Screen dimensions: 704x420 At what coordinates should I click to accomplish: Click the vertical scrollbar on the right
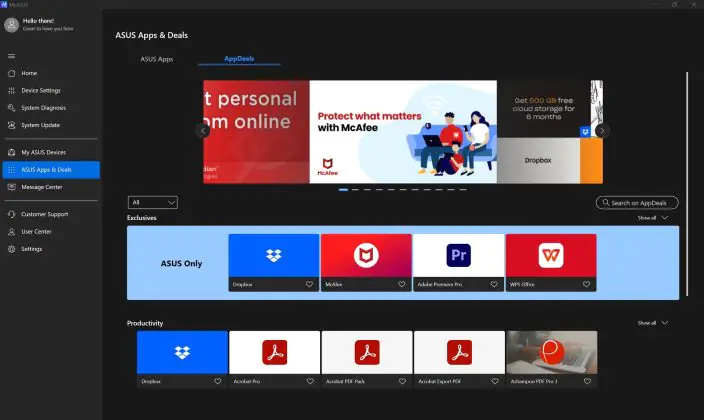[x=687, y=184]
